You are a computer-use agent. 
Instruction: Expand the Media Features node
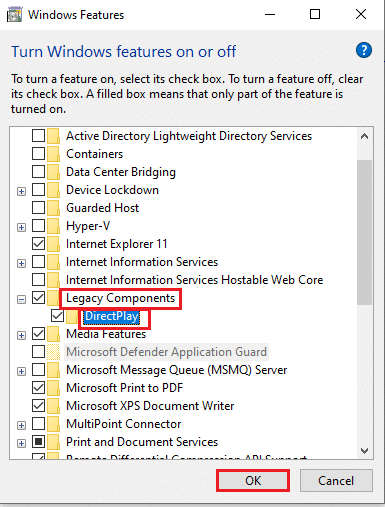pyautogui.click(x=21, y=335)
